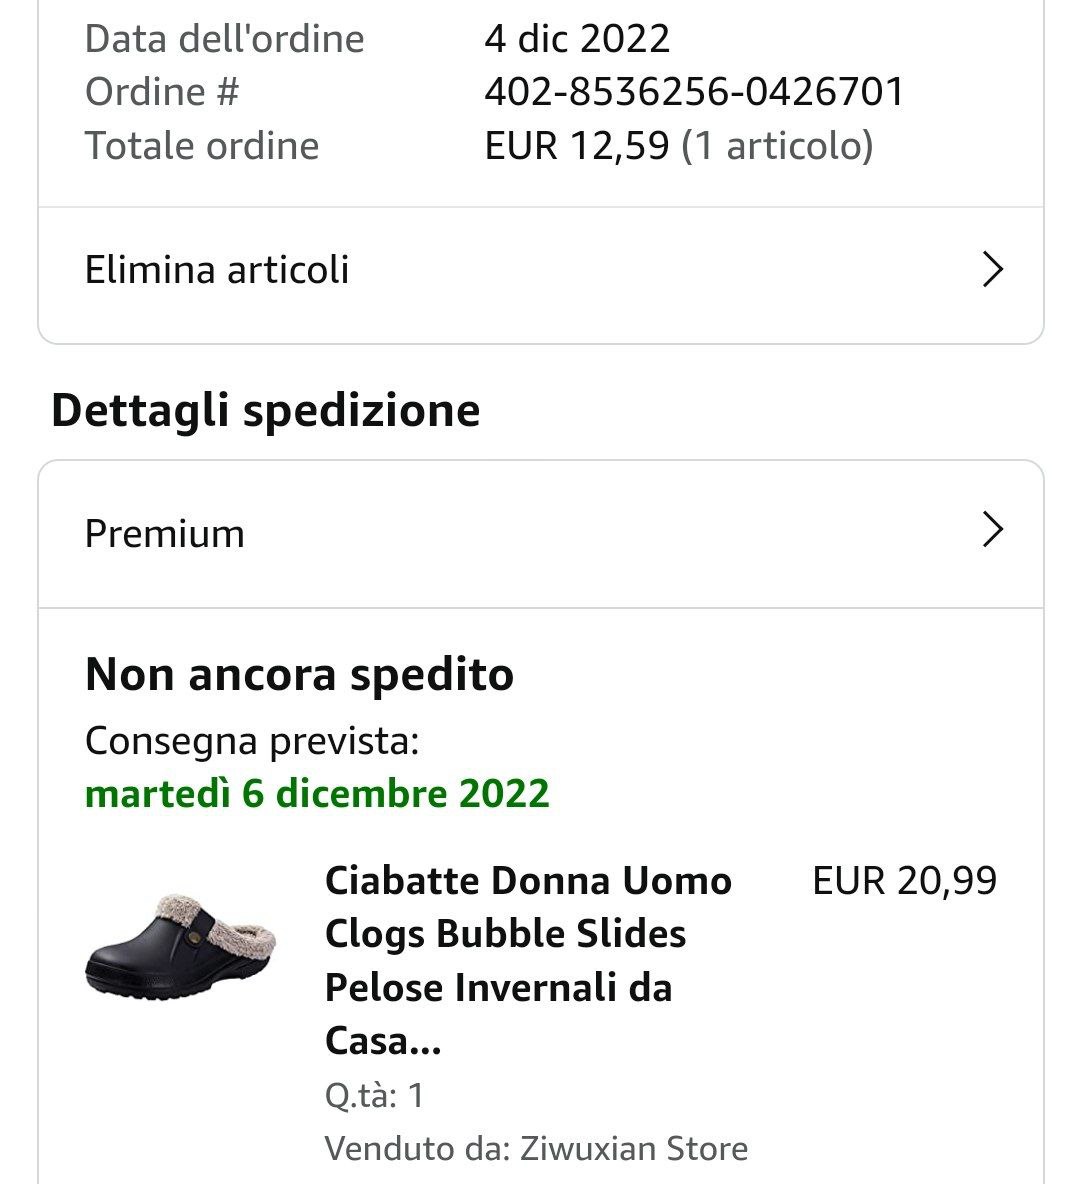This screenshot has height=1184, width=1080.
Task: Click the Ordine # label
Action: tap(162, 92)
